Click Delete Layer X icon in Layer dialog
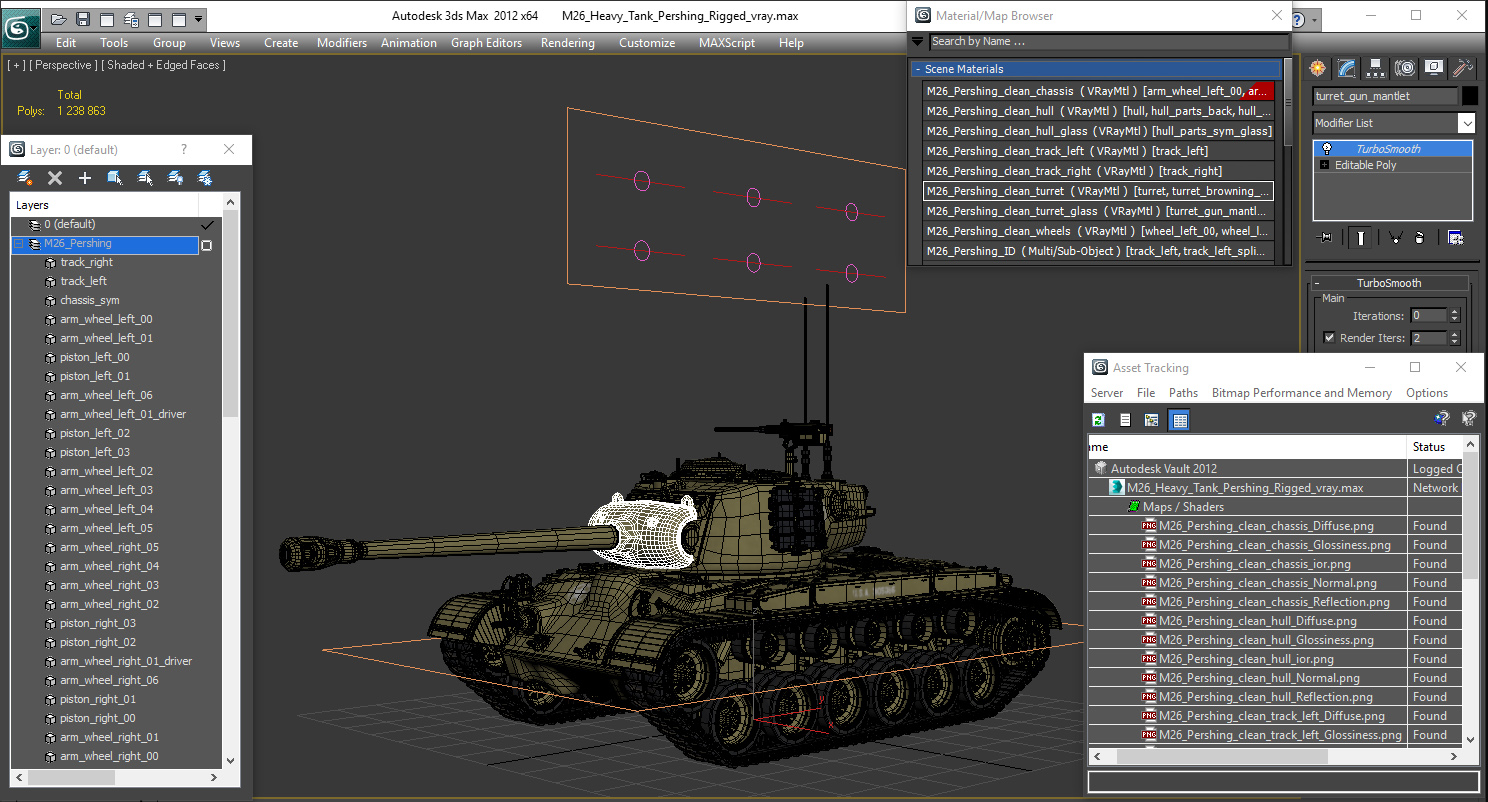Viewport: 1488px width, 802px height. click(x=55, y=178)
